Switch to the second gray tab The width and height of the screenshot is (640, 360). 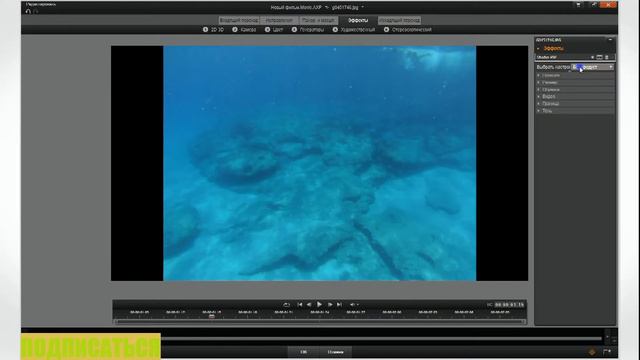(x=279, y=20)
